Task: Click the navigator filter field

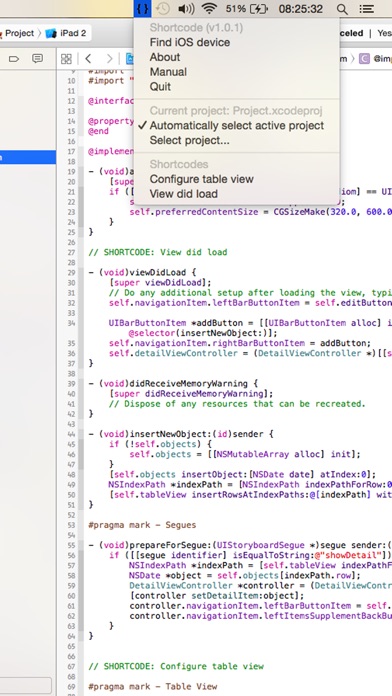Action: coord(26,684)
